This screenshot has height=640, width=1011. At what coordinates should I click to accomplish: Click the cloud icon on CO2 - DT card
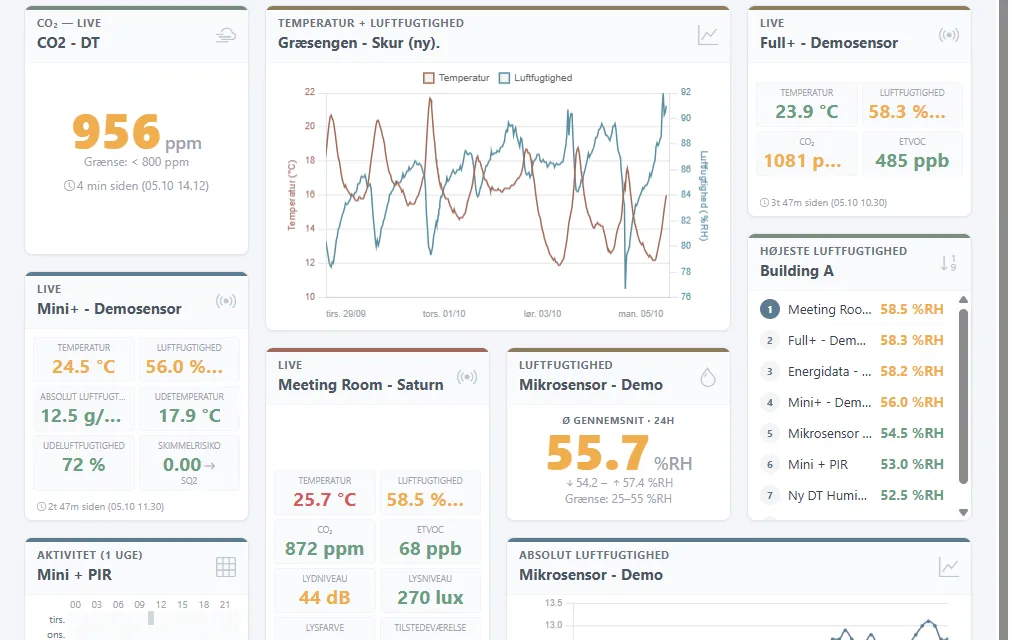(226, 35)
